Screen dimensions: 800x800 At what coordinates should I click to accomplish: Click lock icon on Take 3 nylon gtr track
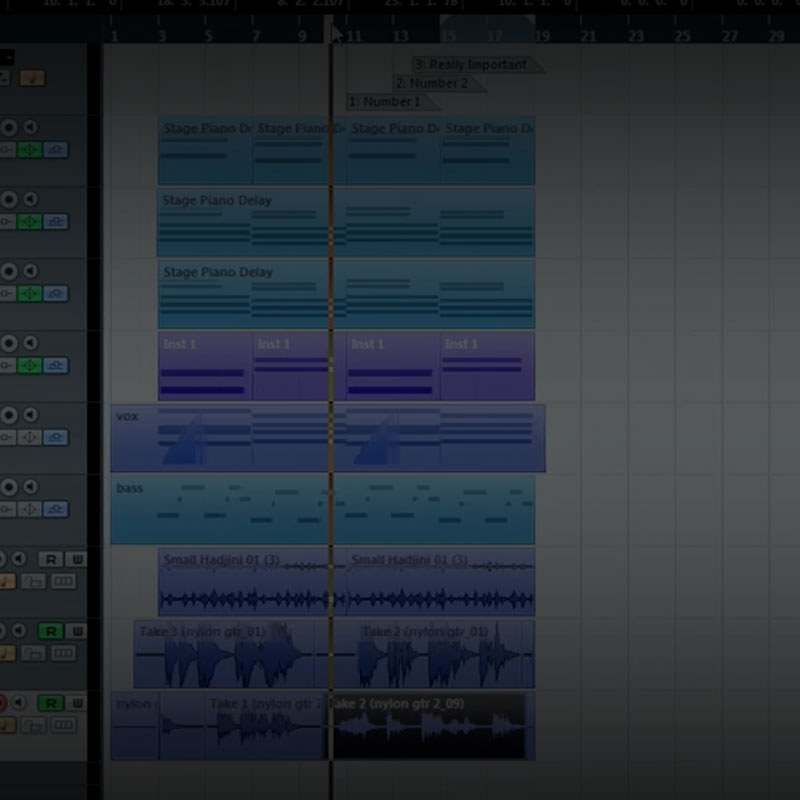point(33,653)
